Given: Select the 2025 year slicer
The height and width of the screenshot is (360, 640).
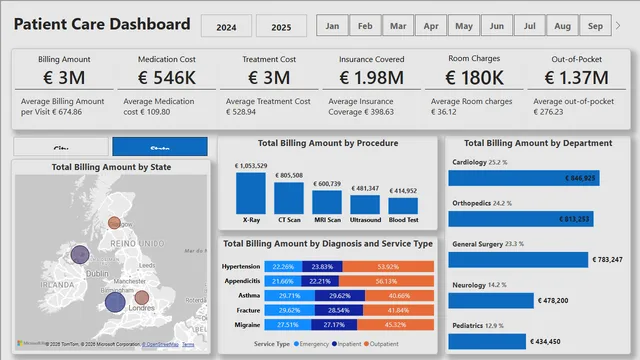Looking at the screenshot, I should coord(281,26).
